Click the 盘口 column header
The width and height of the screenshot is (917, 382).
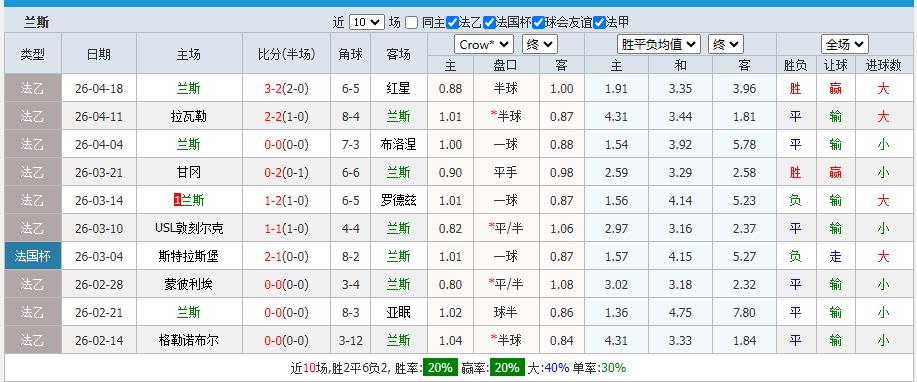[505, 65]
